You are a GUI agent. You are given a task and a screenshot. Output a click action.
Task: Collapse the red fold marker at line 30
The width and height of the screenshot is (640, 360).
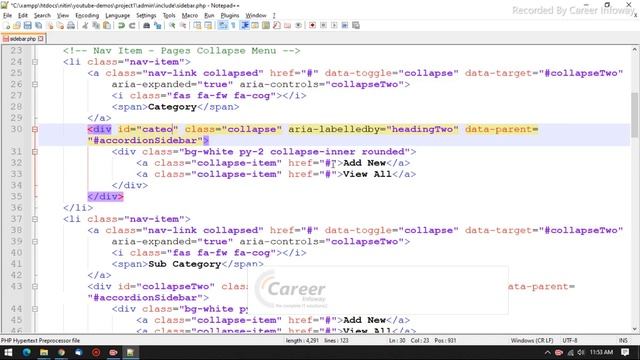35,129
